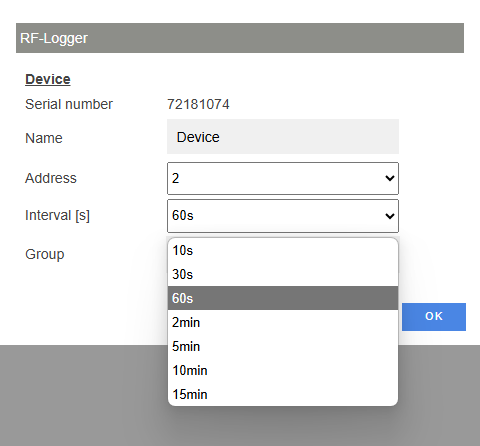Viewport: 480px width, 446px height.
Task: Click the RF-Logger title bar
Action: tap(240, 38)
